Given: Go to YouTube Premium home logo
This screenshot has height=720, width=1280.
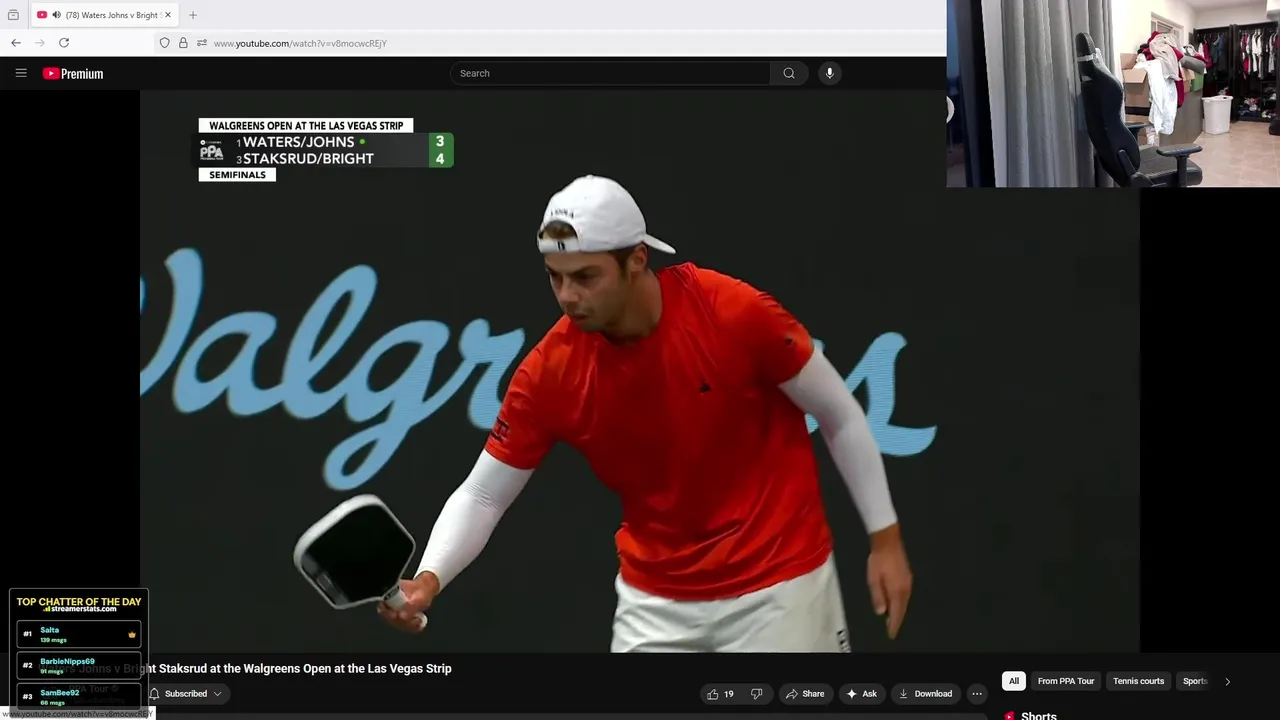Looking at the screenshot, I should (x=73, y=73).
